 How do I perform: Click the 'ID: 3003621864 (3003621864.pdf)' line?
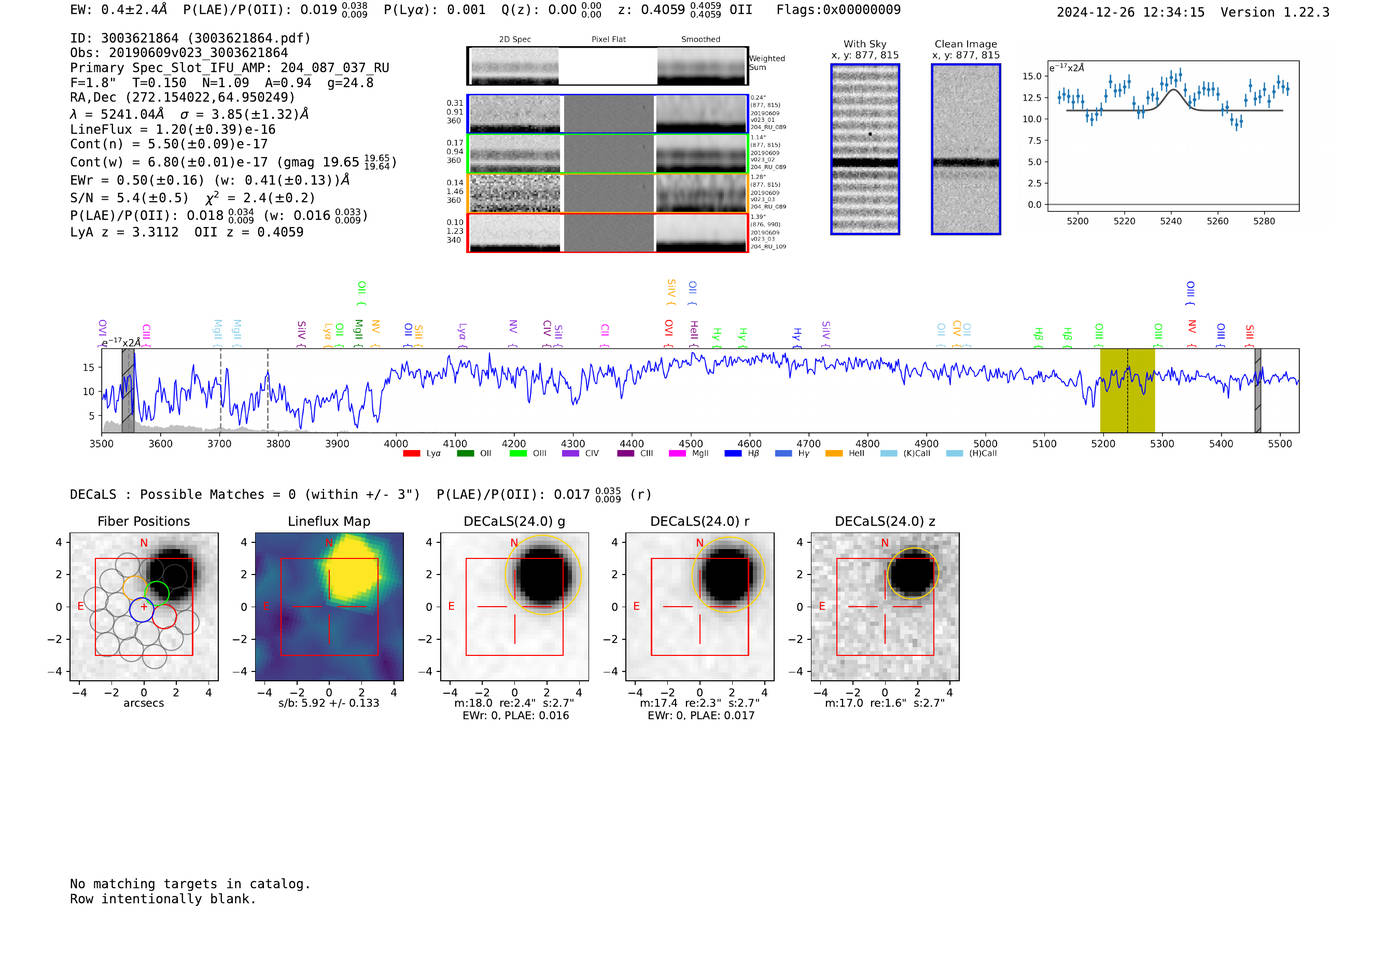point(190,38)
